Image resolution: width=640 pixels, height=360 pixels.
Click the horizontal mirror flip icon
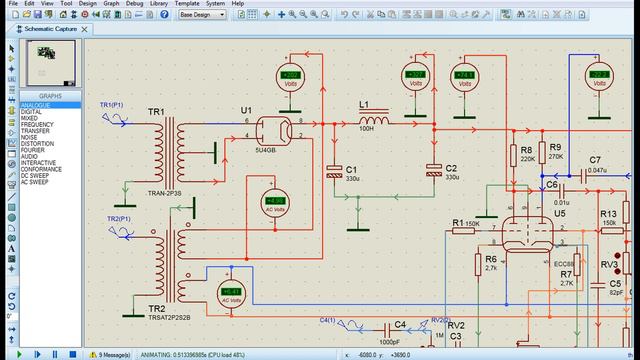click(x=11, y=329)
